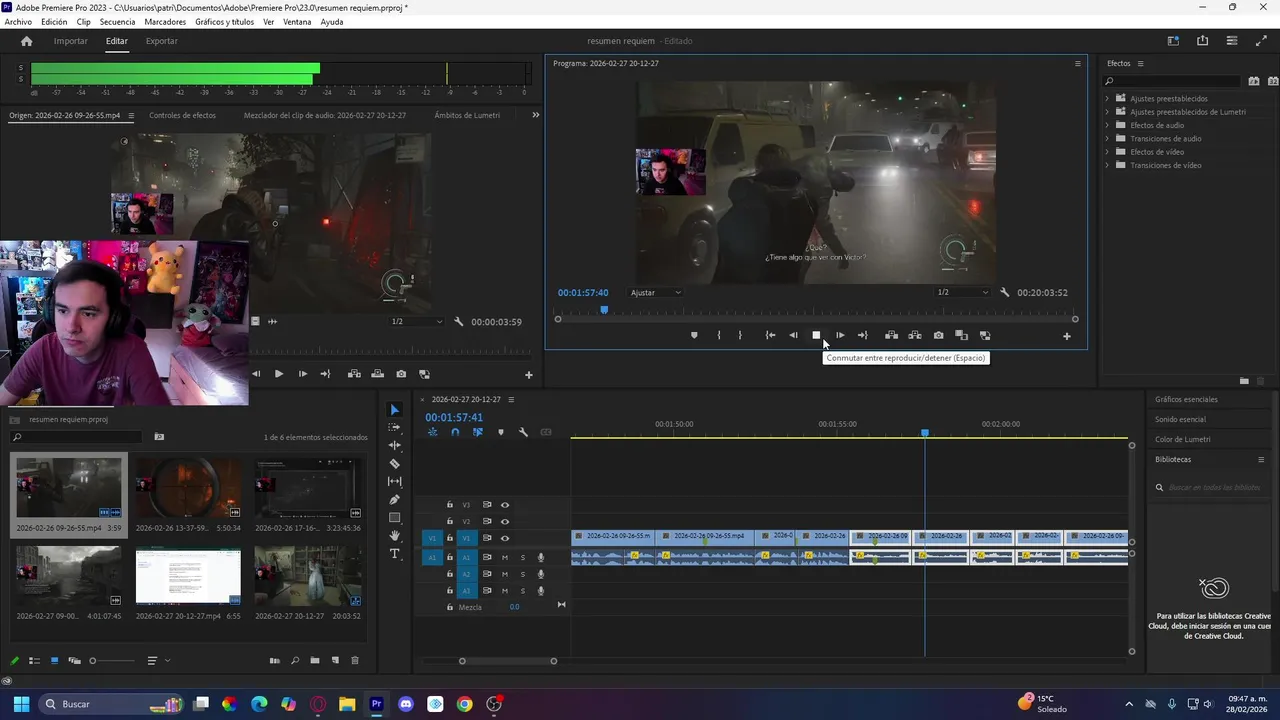This screenshot has height=720, width=1280.
Task: Click Go to In in Program monitor
Action: coord(770,335)
